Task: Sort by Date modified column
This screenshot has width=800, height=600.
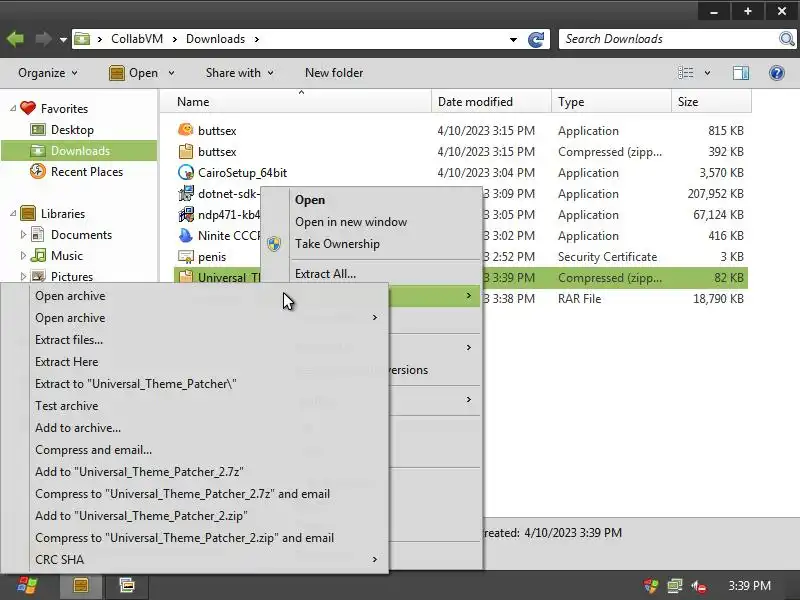Action: [491, 102]
